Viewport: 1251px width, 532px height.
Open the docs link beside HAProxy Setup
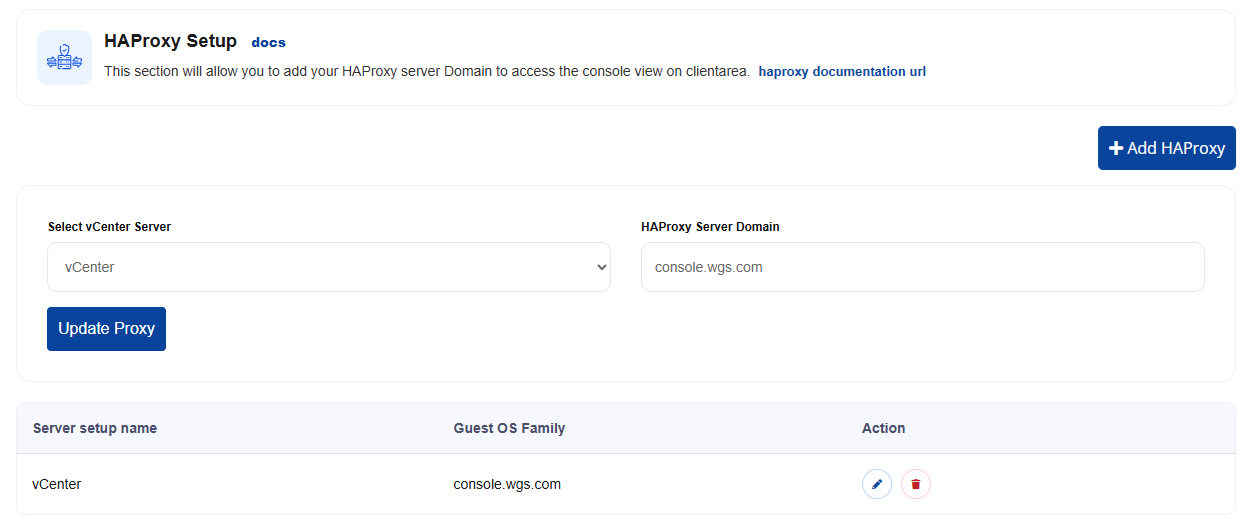coord(268,42)
